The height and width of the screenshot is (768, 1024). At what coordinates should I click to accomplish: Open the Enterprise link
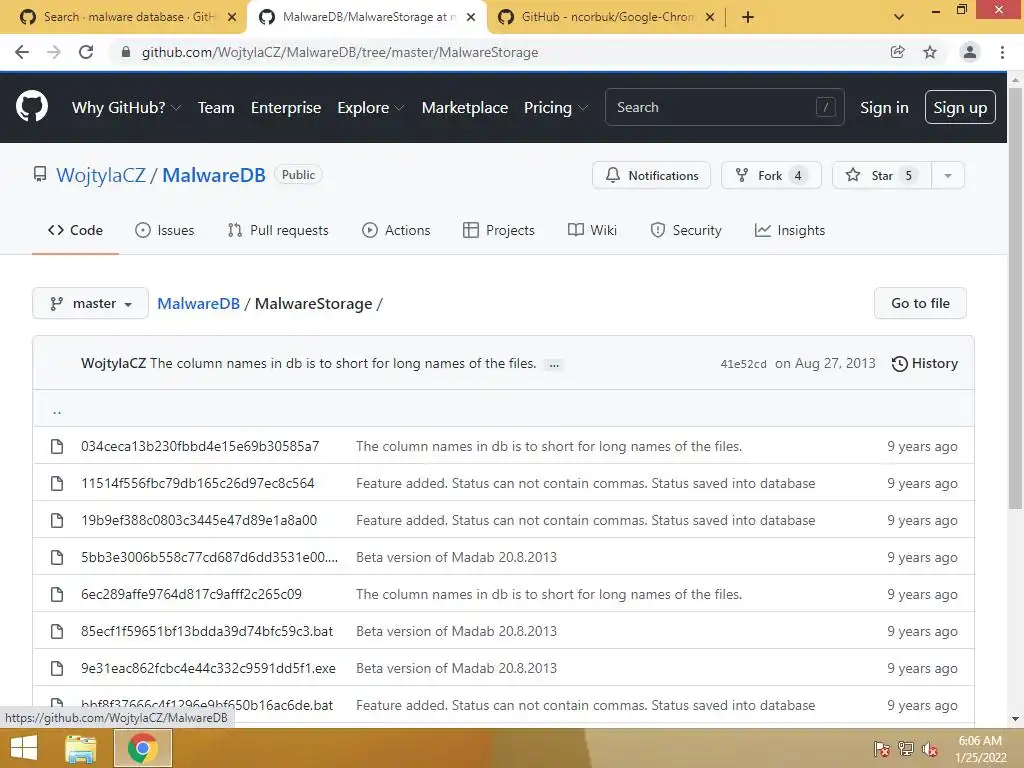(x=286, y=107)
